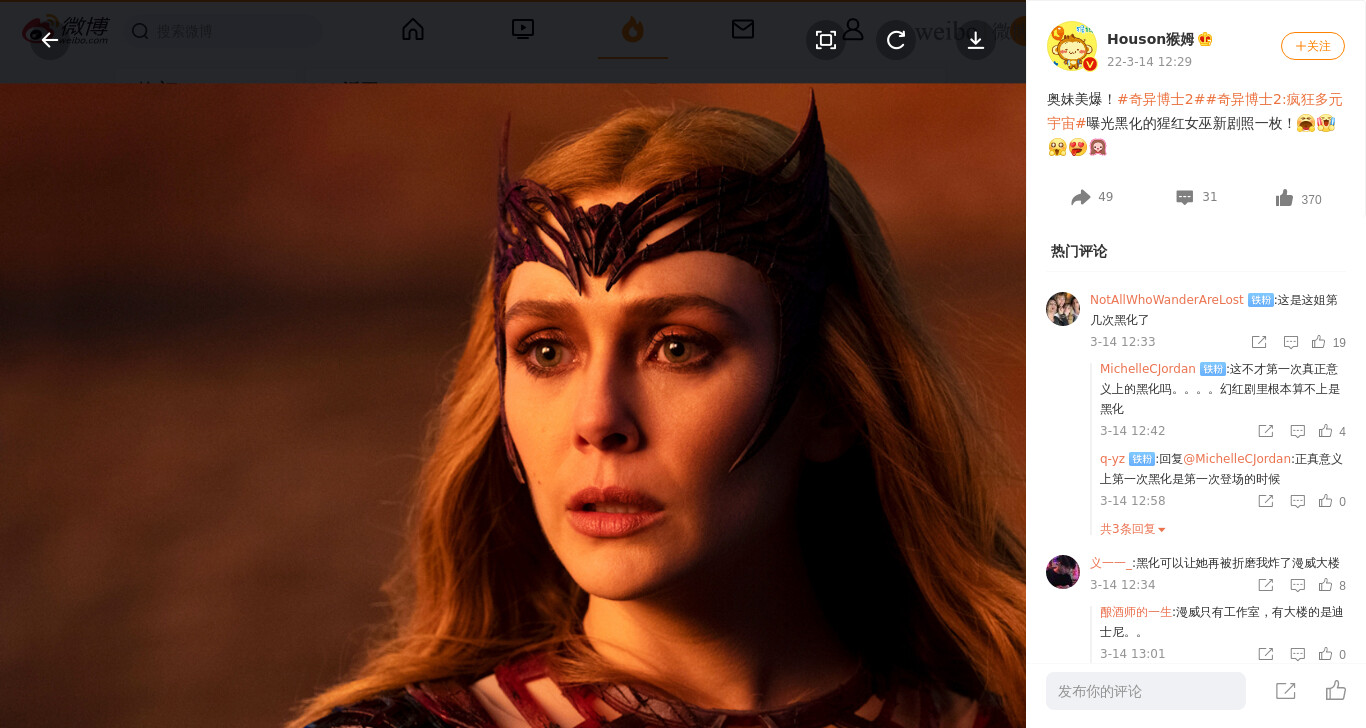1366x728 pixels.
Task: Open the hot trending flame icon
Action: pyautogui.click(x=633, y=30)
